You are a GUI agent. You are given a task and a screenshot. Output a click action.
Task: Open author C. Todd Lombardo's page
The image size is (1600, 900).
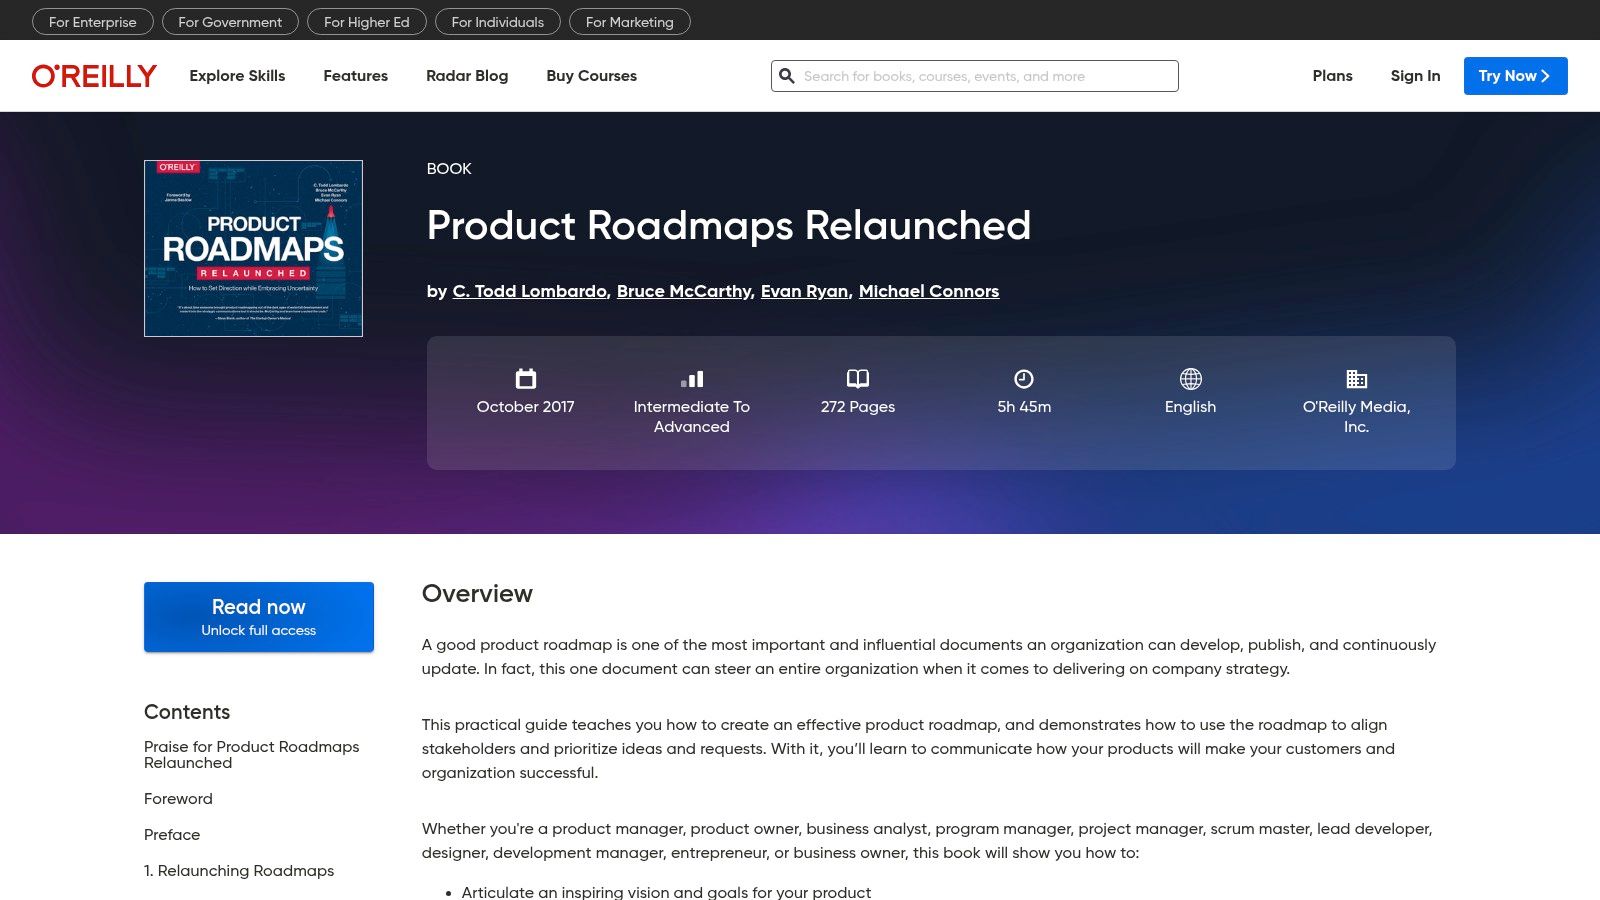[529, 291]
